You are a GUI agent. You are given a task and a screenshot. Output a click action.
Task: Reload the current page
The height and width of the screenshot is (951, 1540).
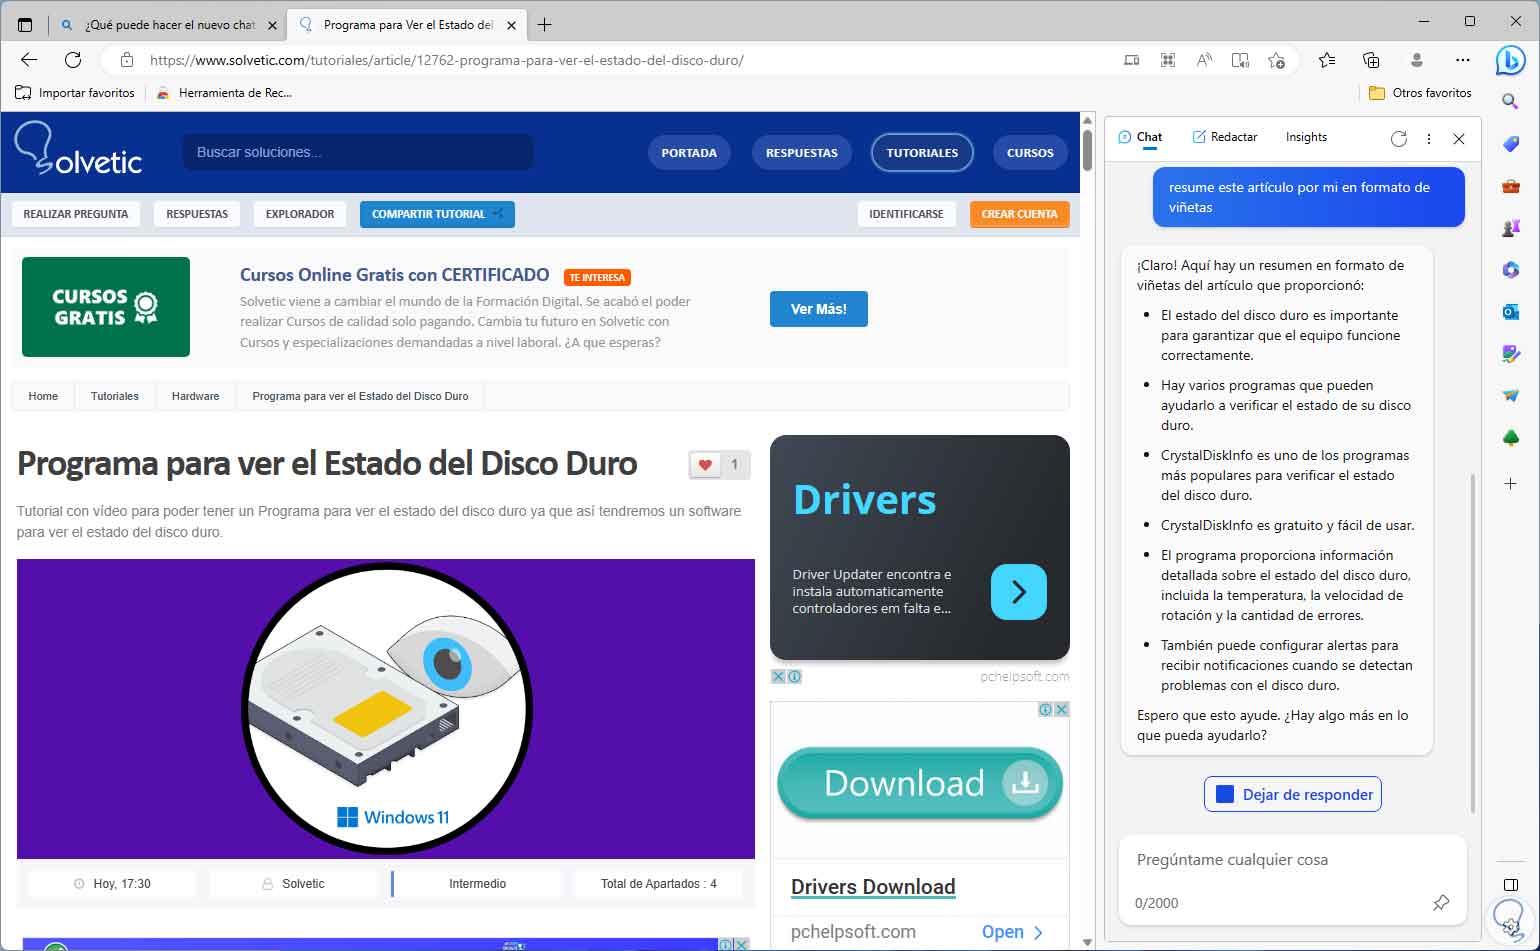tap(73, 60)
